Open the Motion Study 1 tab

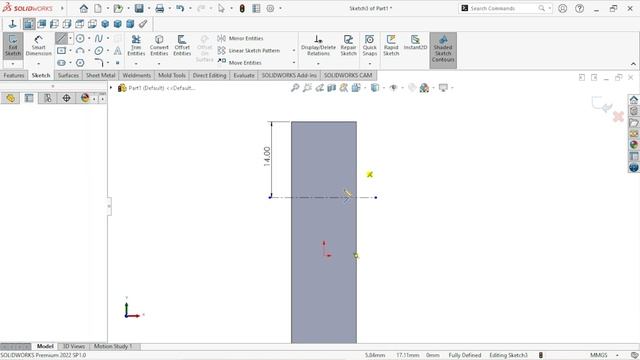coord(113,347)
